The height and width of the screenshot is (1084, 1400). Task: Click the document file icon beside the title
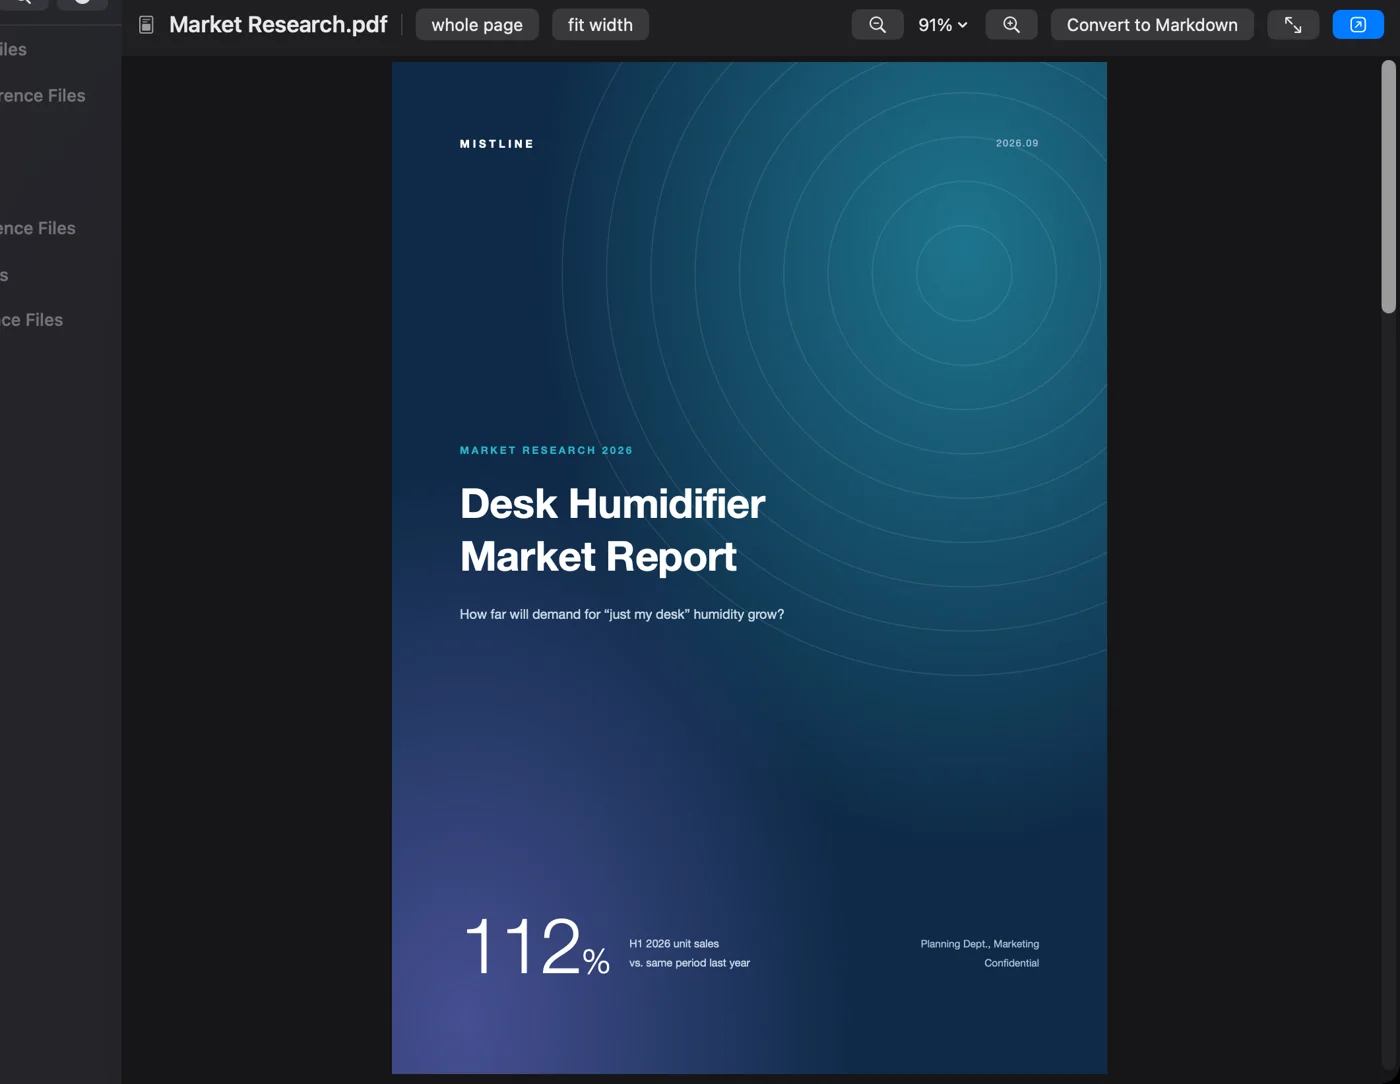click(146, 25)
